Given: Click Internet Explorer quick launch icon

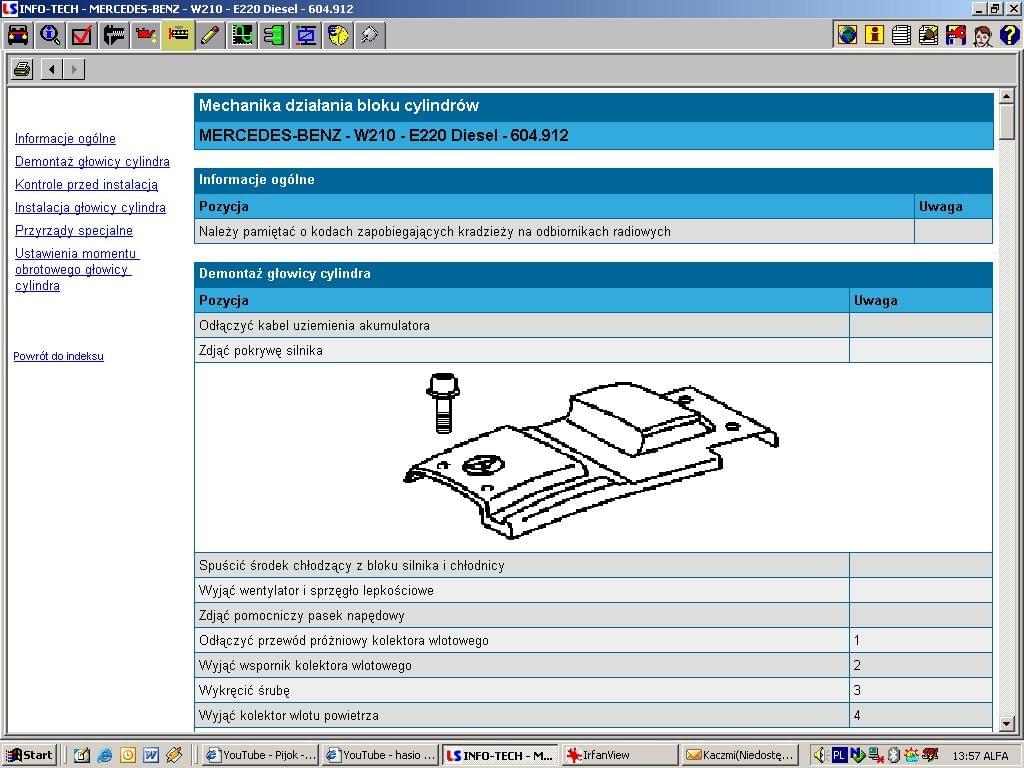Looking at the screenshot, I should tap(104, 756).
